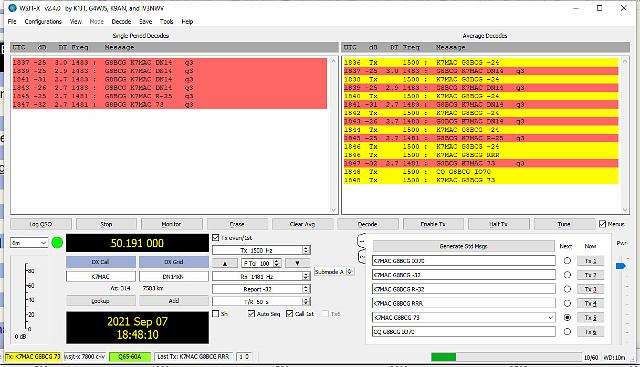Open the View menu
This screenshot has width=640, height=367.
pyautogui.click(x=76, y=22)
